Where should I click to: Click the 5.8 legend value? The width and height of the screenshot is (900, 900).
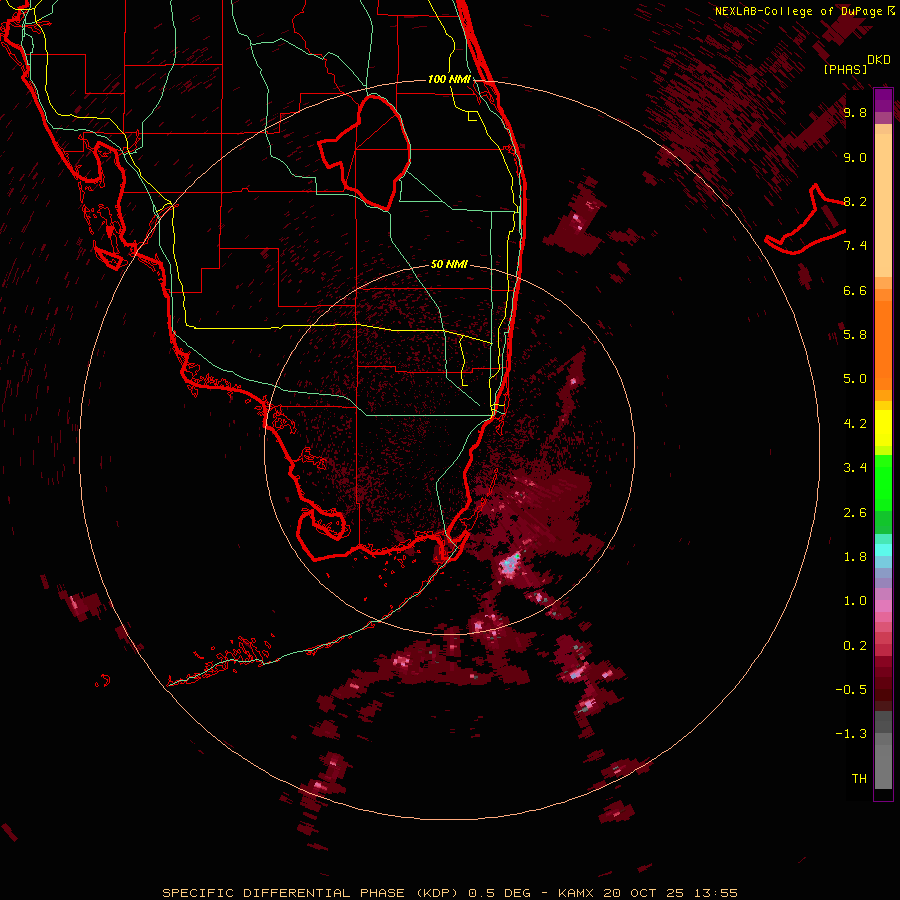pyautogui.click(x=855, y=335)
